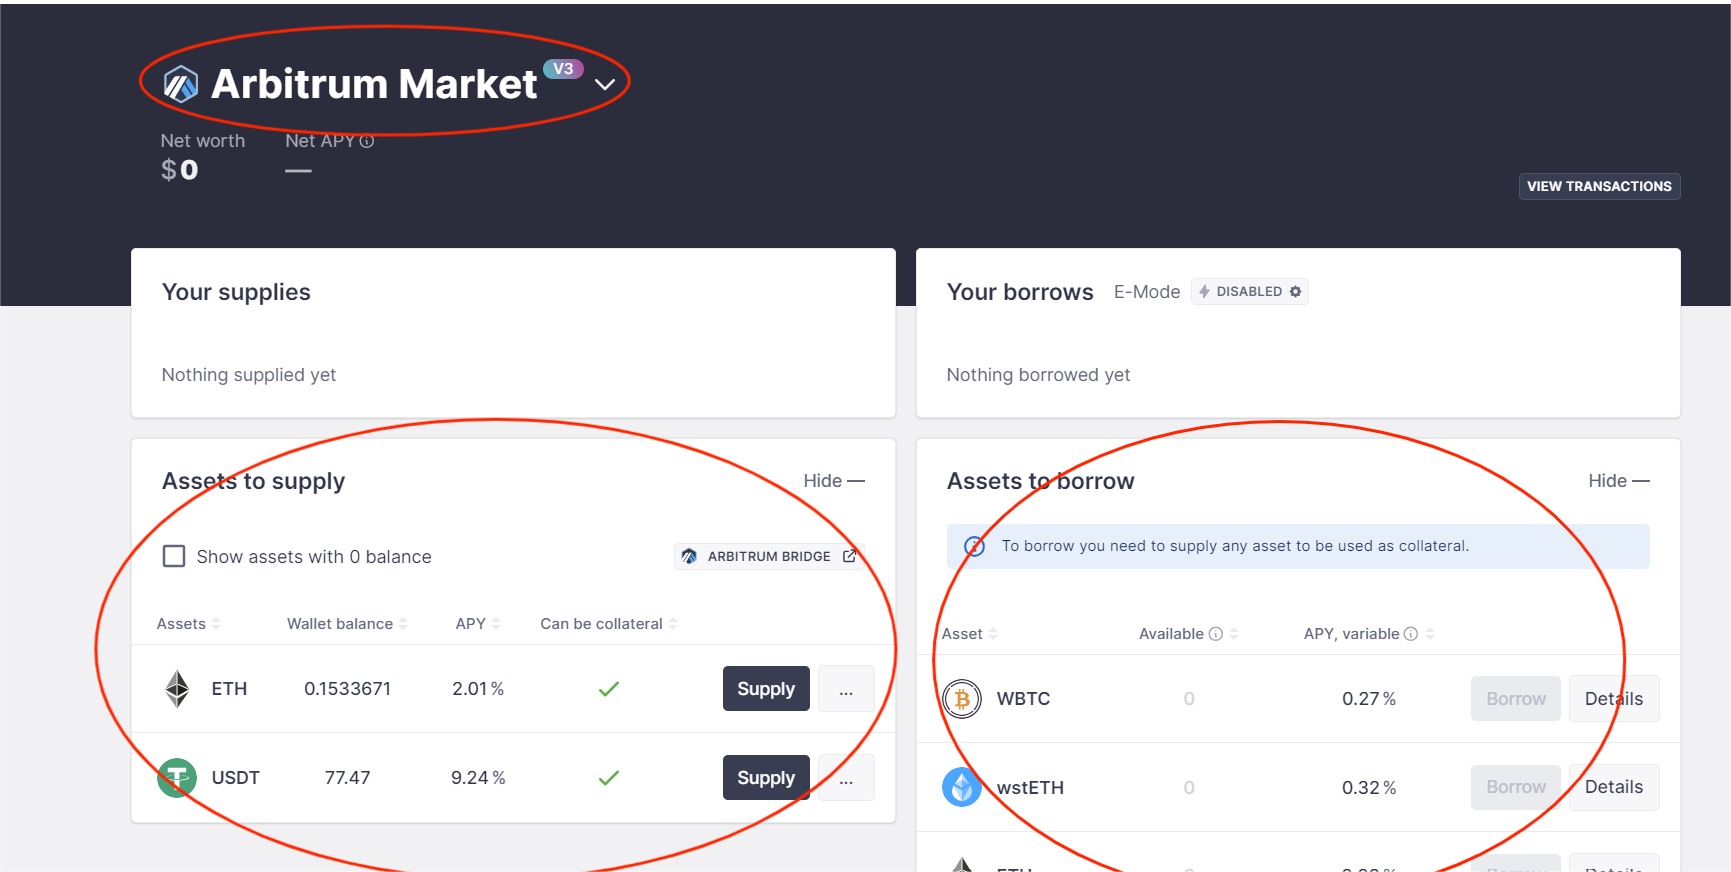Supply the ETH asset

[x=766, y=689]
